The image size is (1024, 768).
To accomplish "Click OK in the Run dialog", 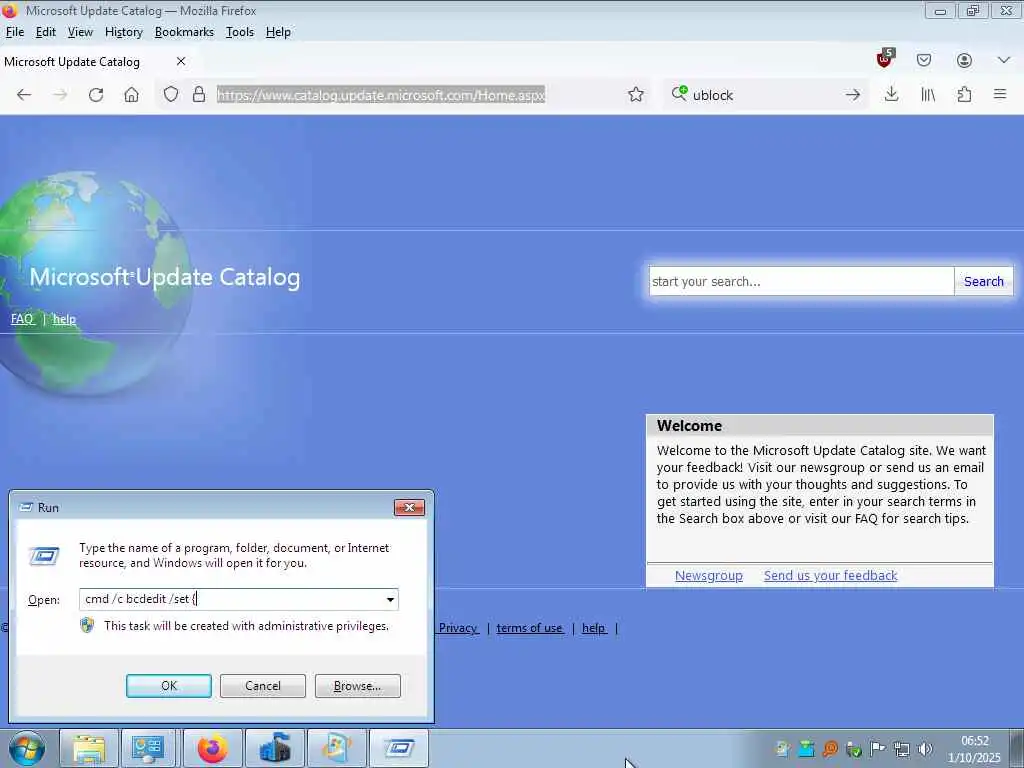I will pyautogui.click(x=168, y=686).
